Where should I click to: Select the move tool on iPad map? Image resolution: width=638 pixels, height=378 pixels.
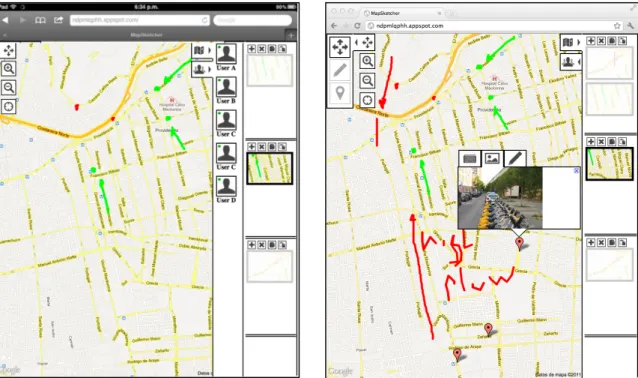pyautogui.click(x=9, y=50)
